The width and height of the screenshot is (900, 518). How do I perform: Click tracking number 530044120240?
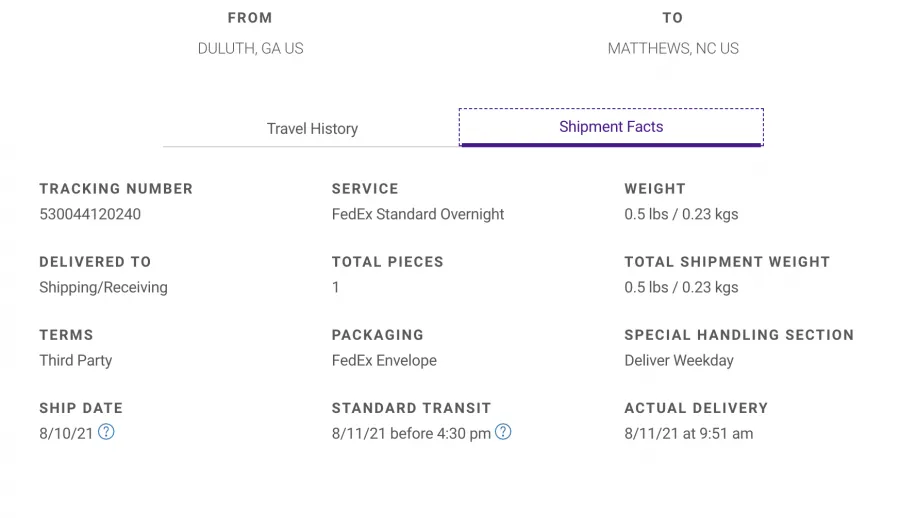90,214
